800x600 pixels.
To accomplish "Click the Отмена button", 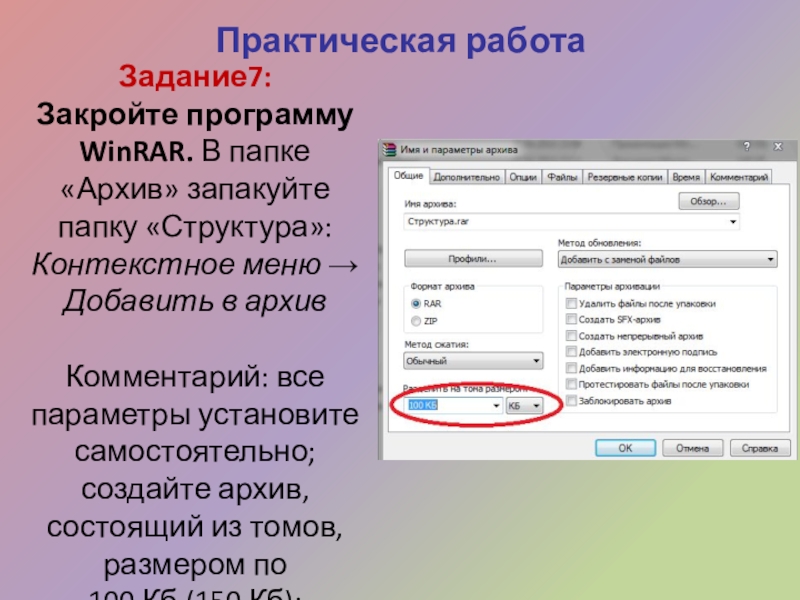I will coord(692,448).
